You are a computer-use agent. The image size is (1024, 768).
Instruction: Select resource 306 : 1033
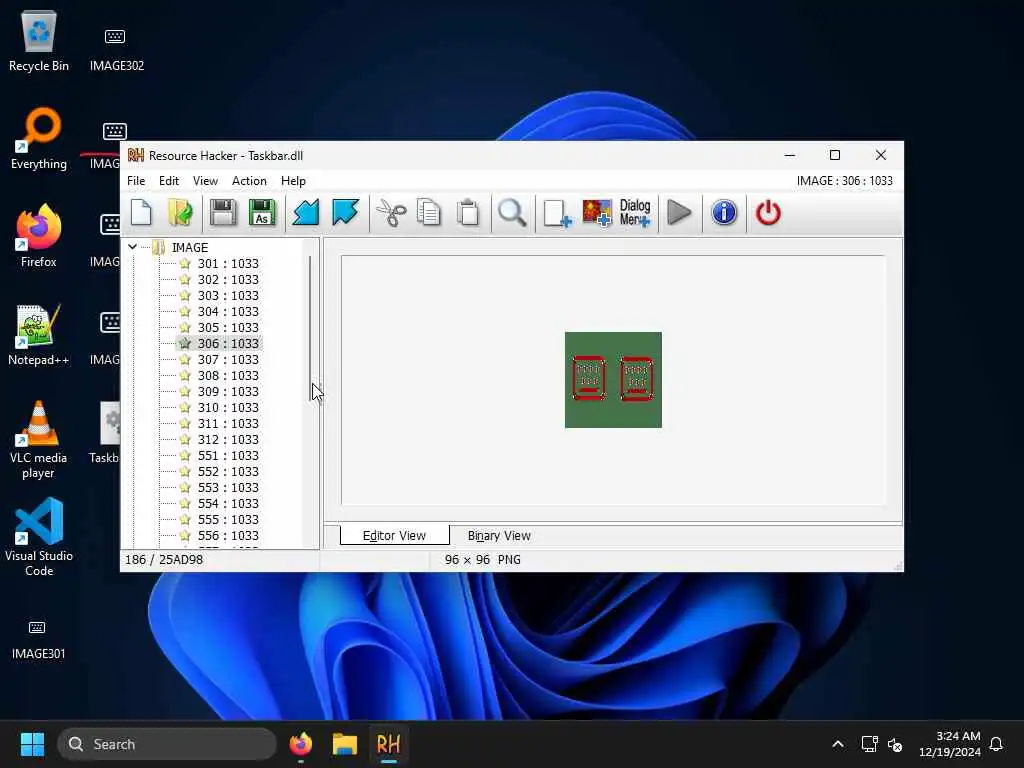pyautogui.click(x=228, y=344)
